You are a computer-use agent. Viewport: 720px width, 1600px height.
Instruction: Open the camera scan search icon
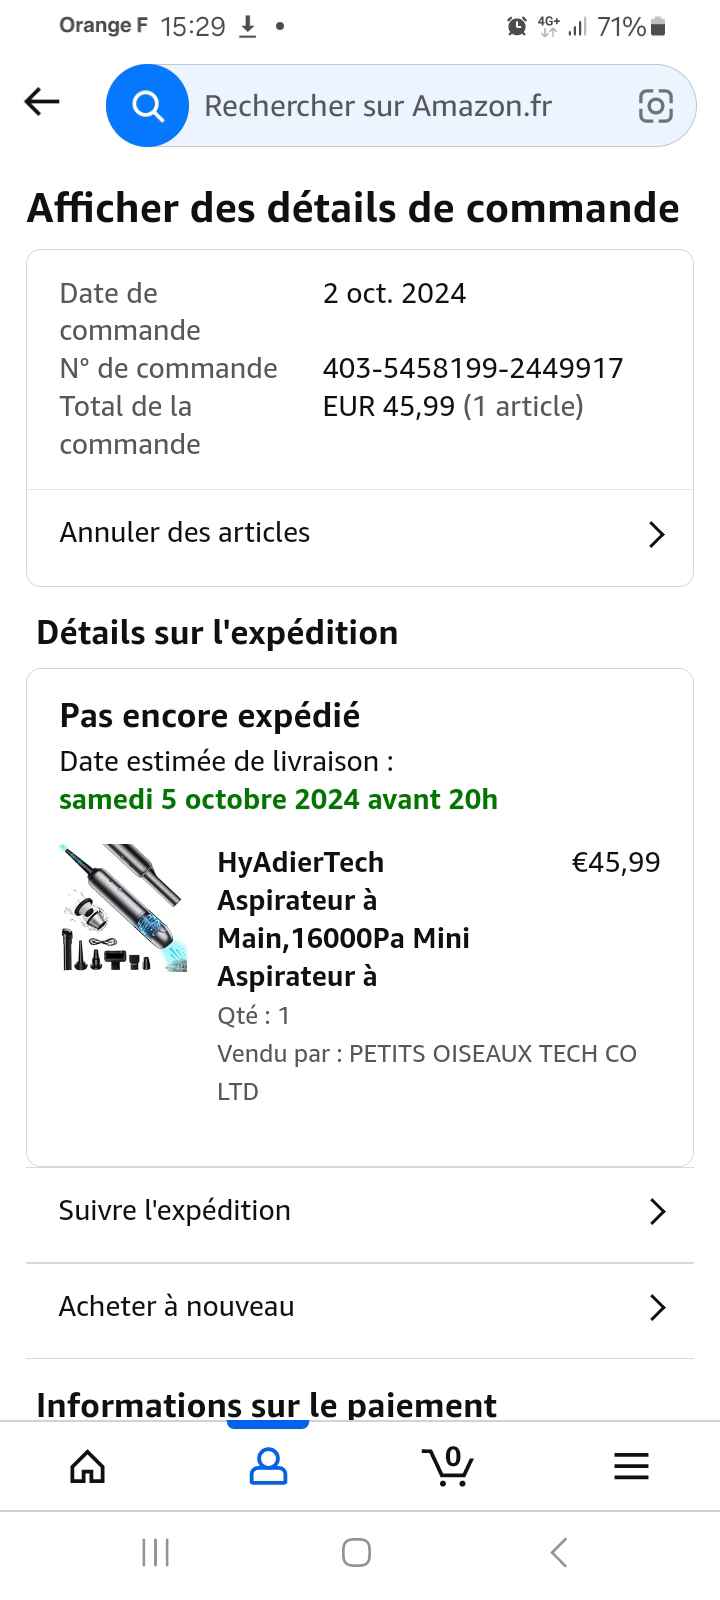coord(655,106)
